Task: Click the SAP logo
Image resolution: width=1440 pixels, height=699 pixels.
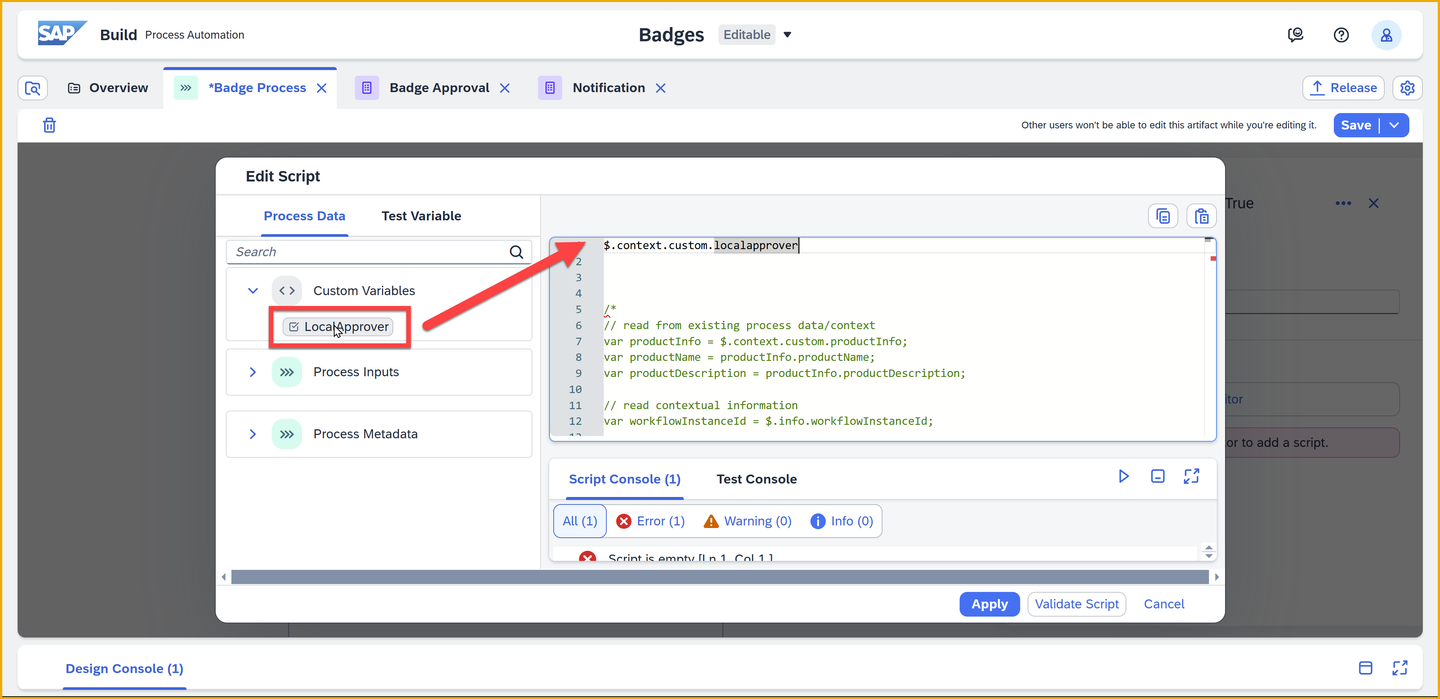Action: 62,34
